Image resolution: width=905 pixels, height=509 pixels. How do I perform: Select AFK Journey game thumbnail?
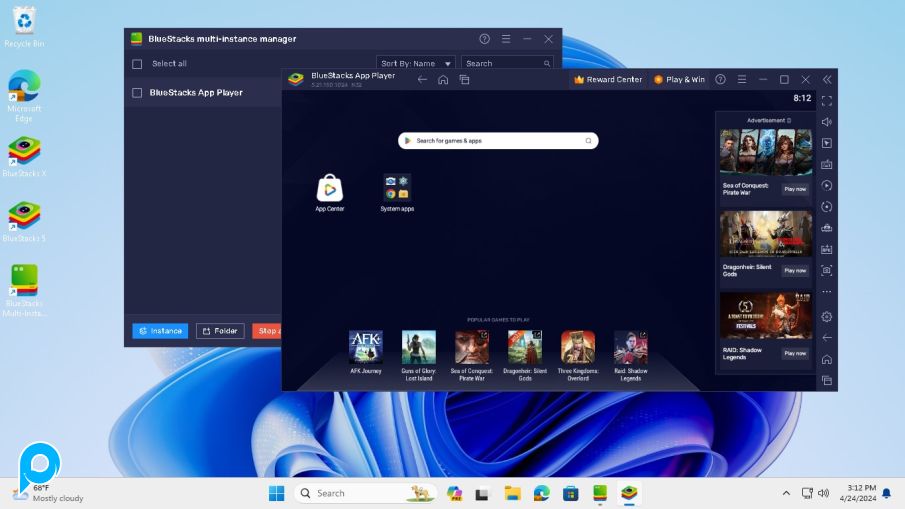coord(365,348)
